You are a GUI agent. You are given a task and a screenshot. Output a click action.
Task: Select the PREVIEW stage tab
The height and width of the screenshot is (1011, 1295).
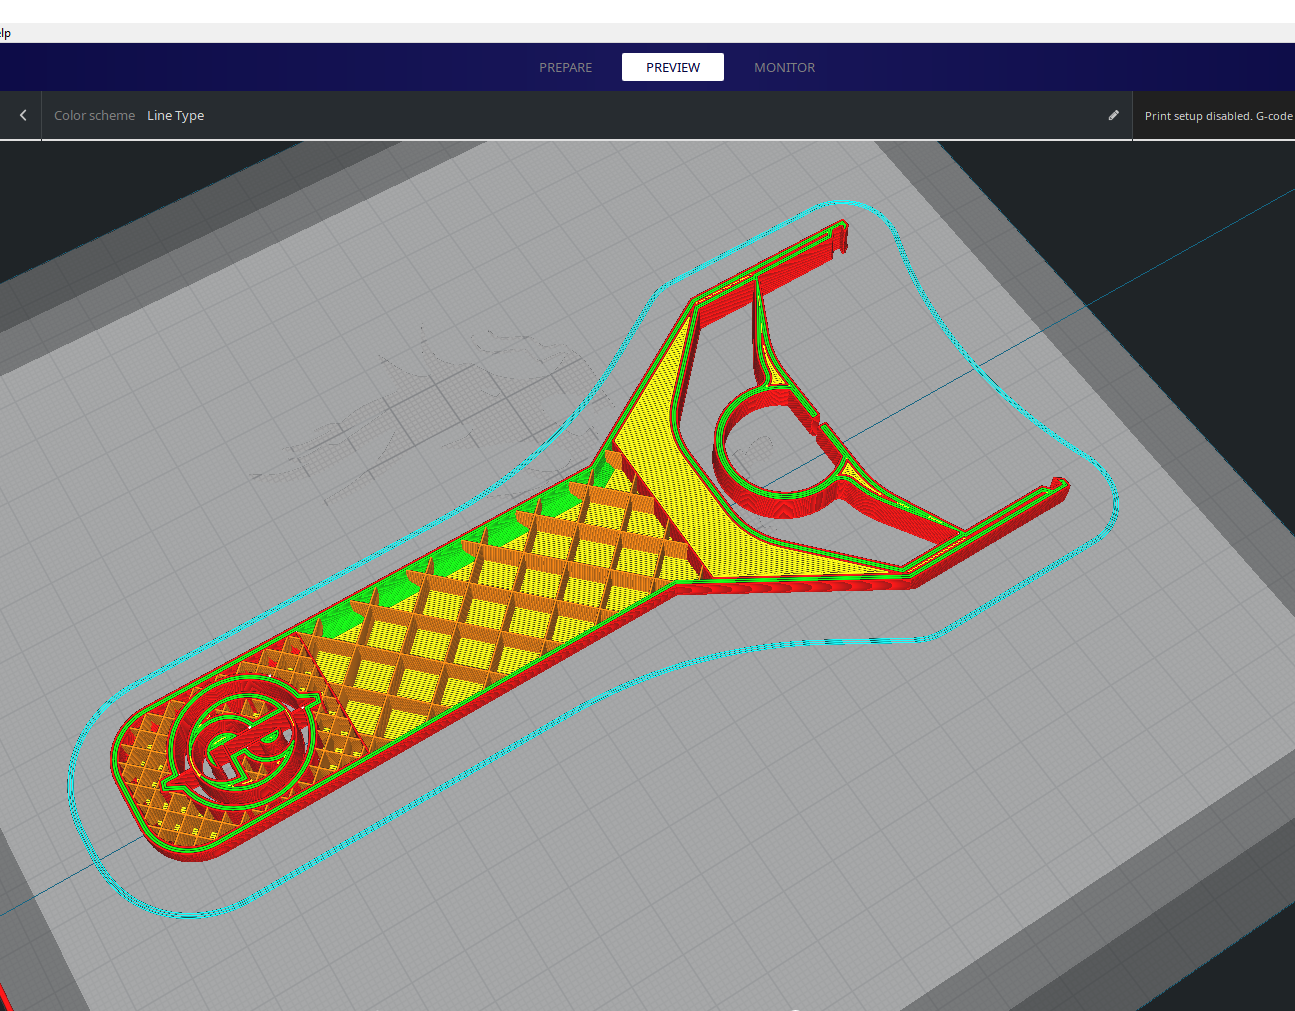click(x=672, y=68)
